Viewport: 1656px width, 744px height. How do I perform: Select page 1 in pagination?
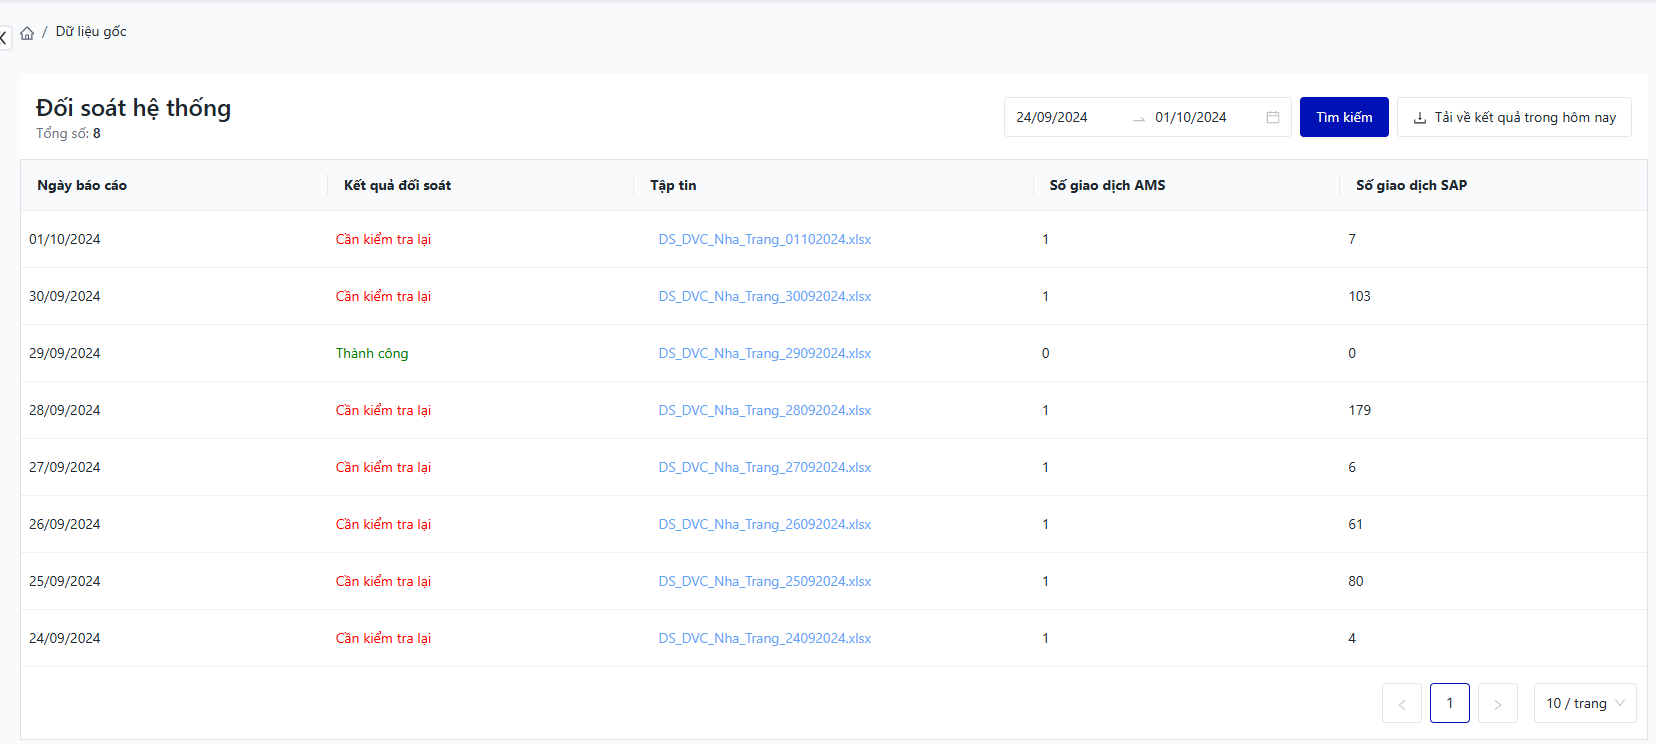1449,703
